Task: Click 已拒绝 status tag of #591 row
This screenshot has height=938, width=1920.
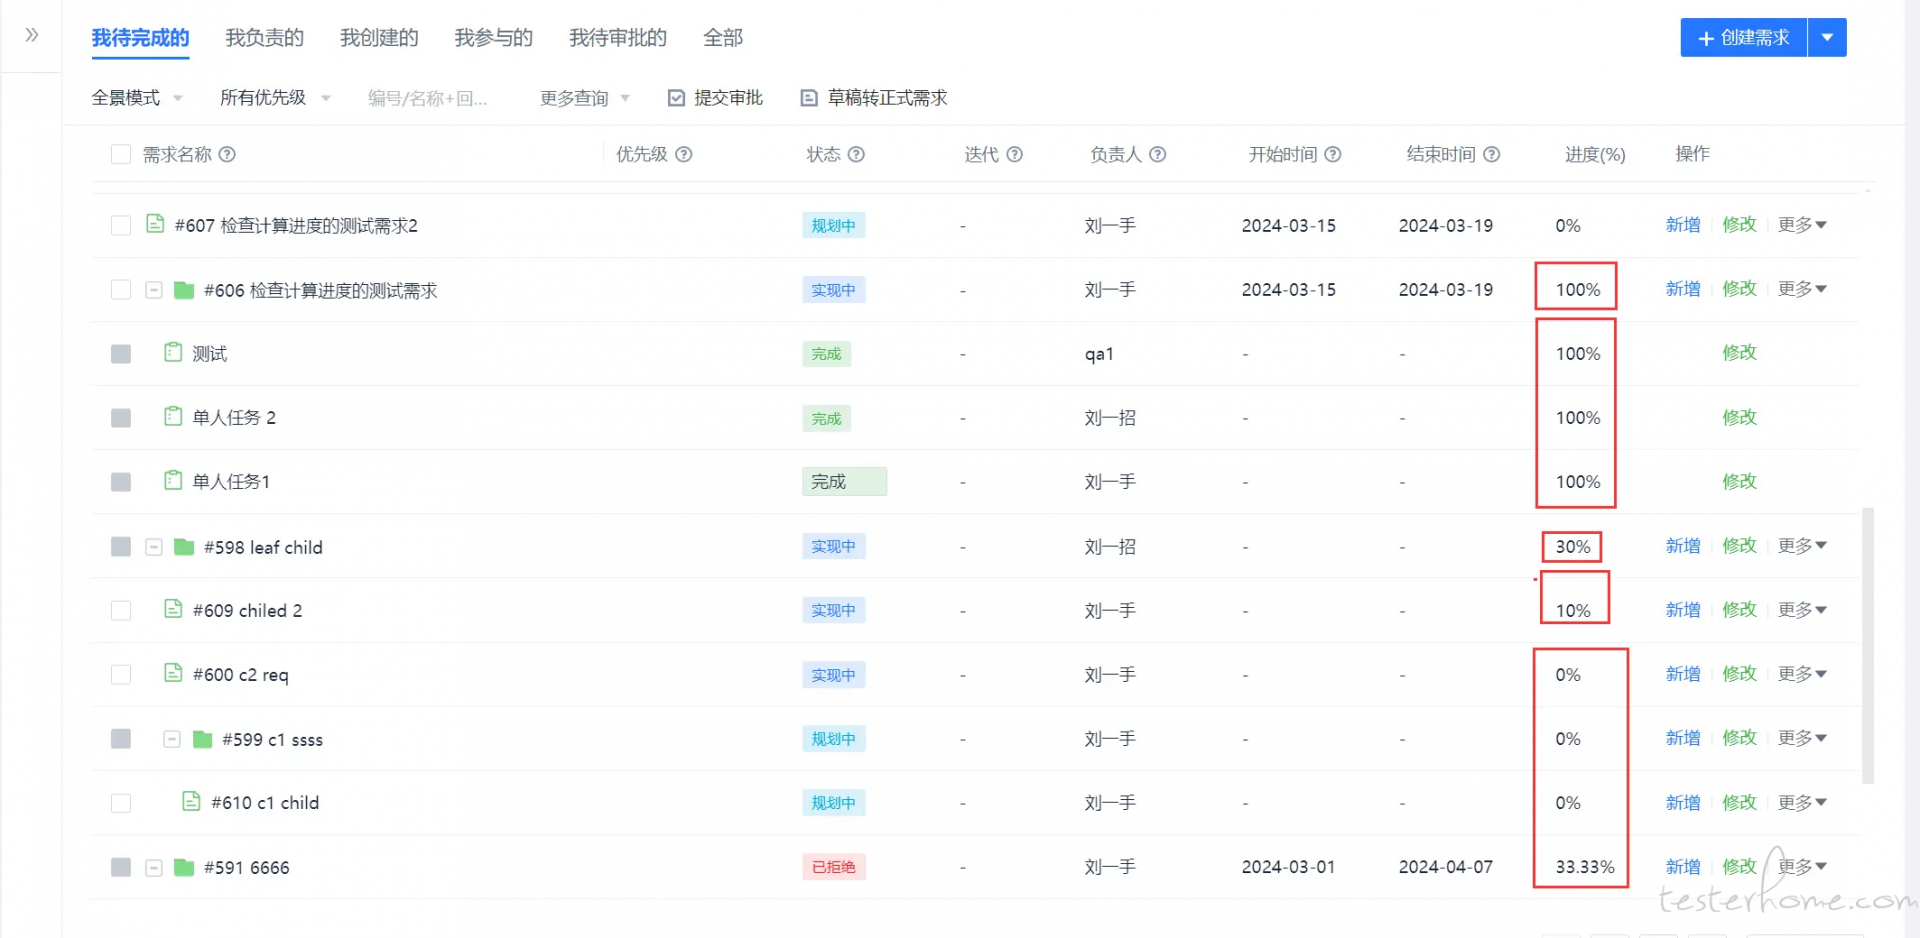Action: point(833,867)
